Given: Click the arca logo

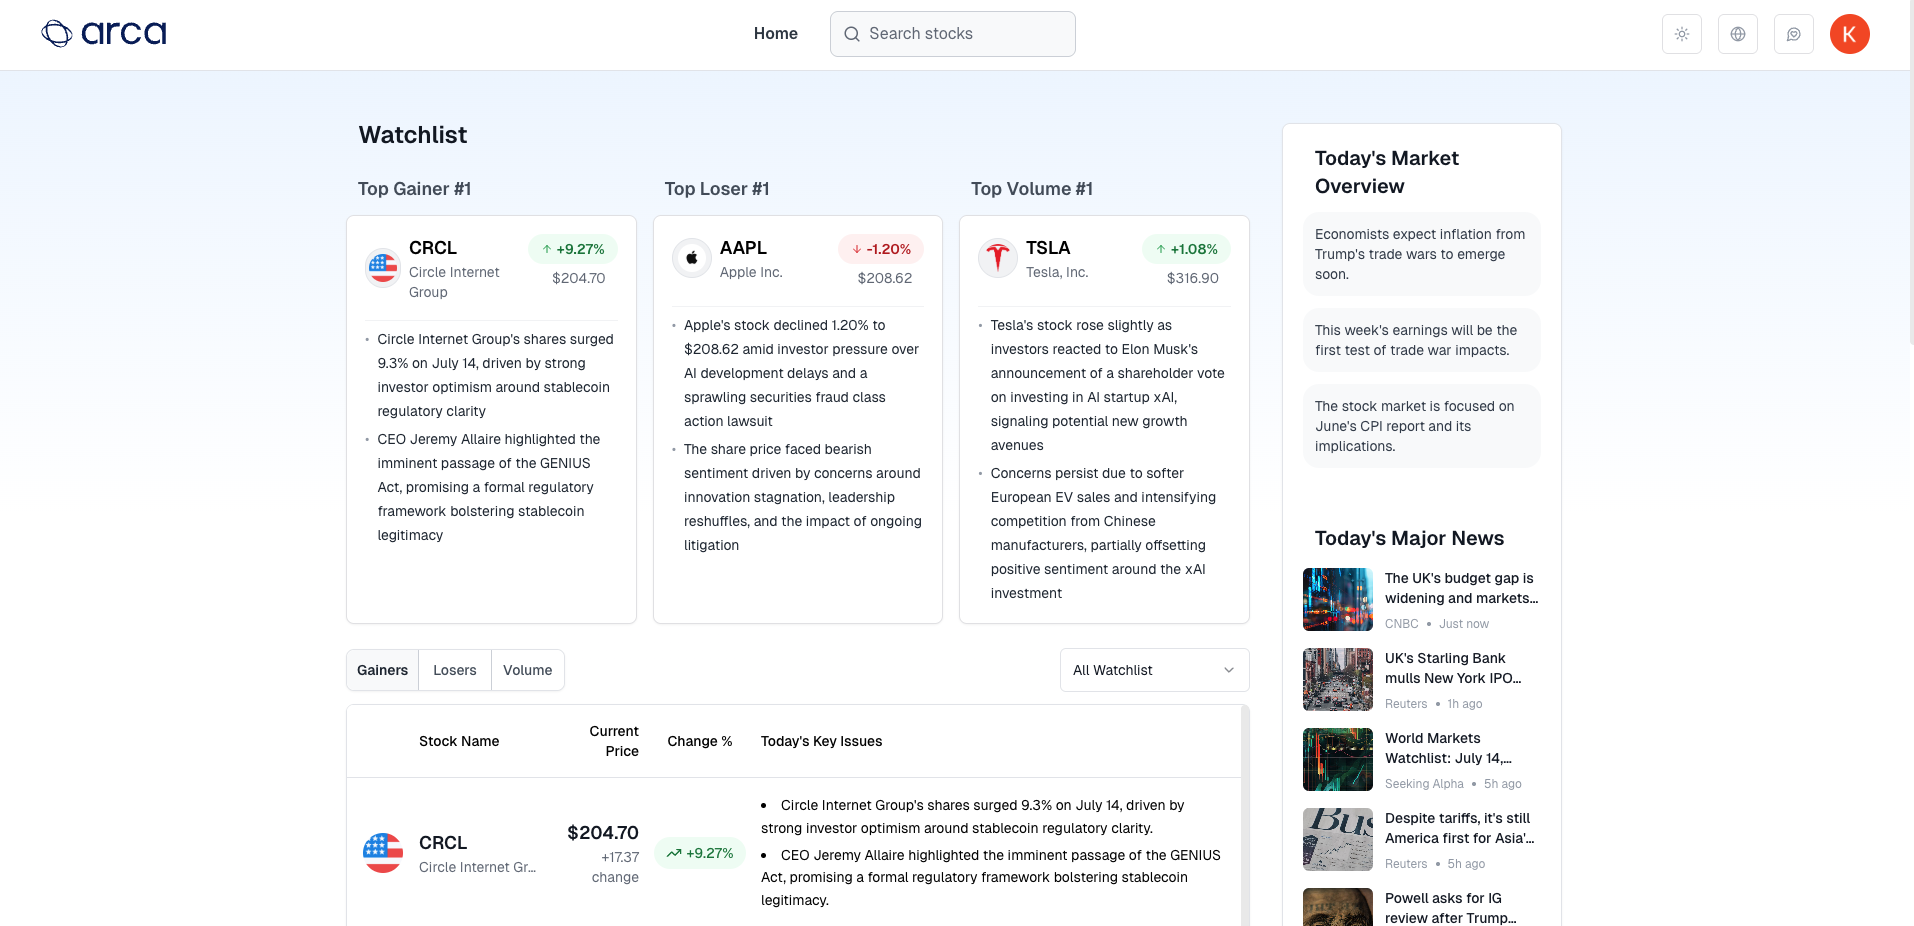Looking at the screenshot, I should click(x=104, y=34).
